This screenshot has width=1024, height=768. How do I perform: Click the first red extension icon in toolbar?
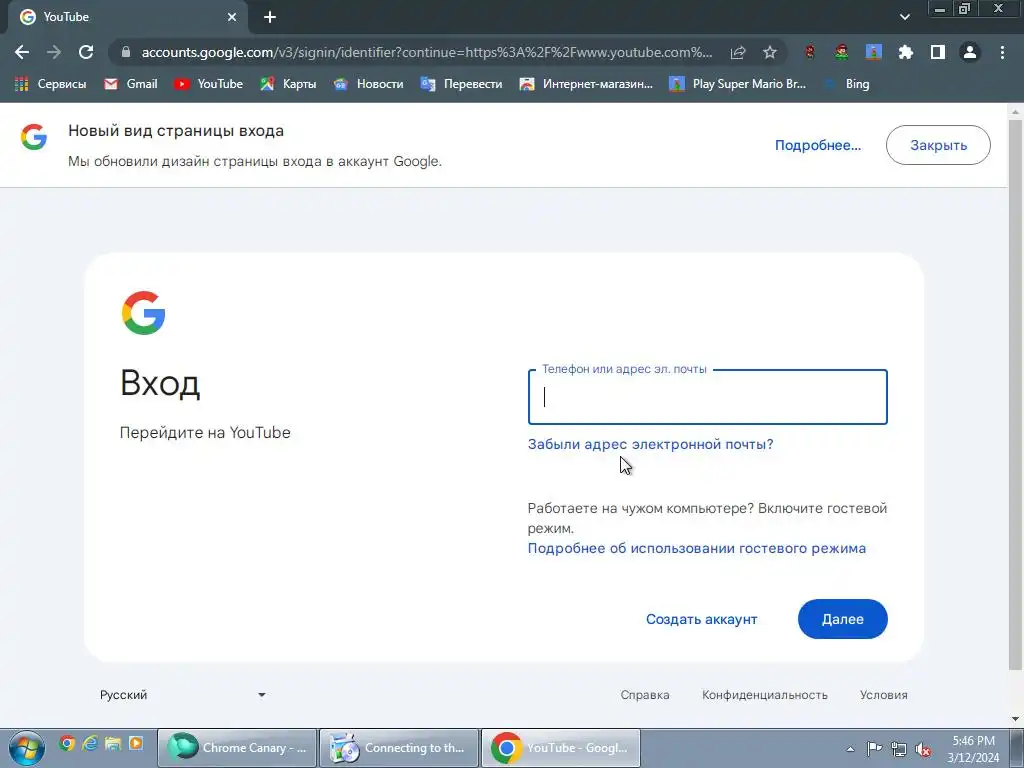[x=810, y=52]
